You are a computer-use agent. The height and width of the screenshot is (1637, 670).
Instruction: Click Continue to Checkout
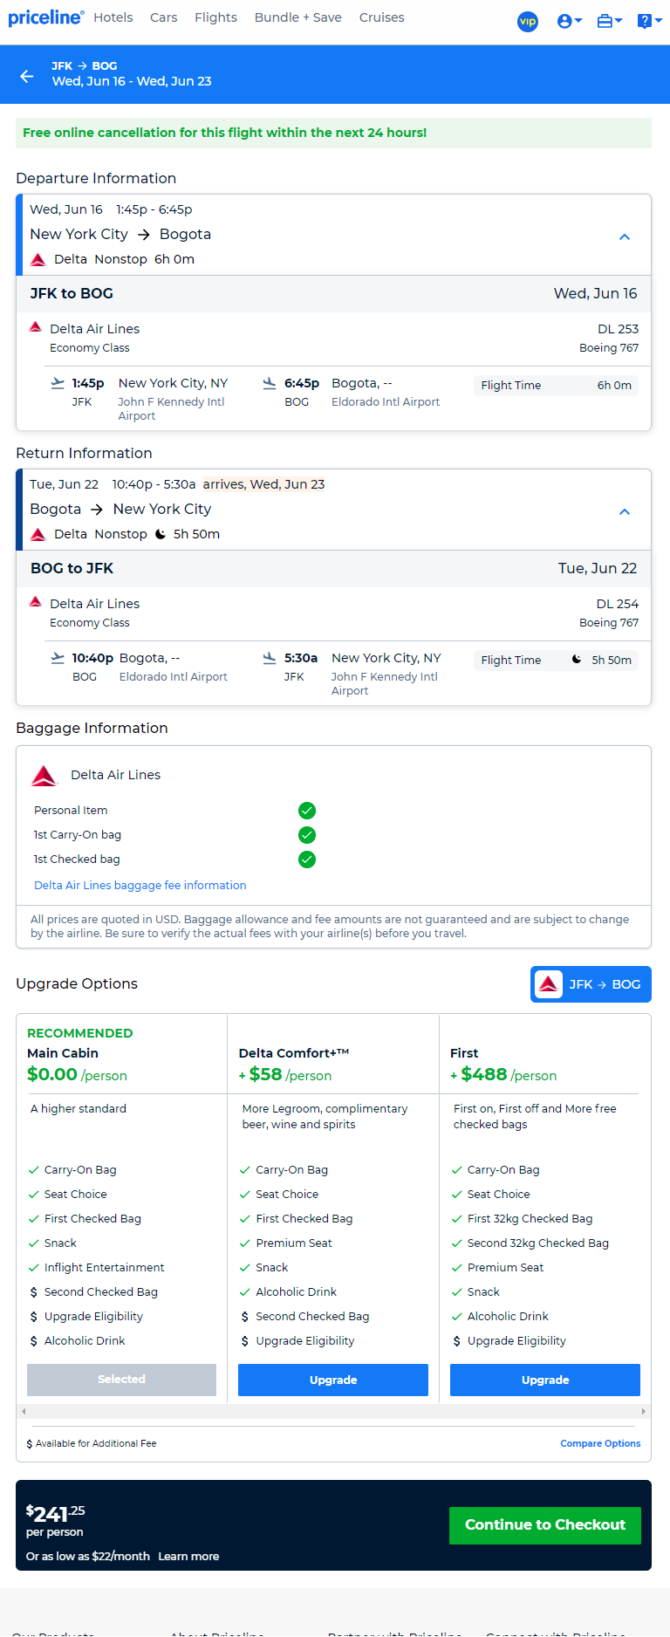click(545, 1525)
